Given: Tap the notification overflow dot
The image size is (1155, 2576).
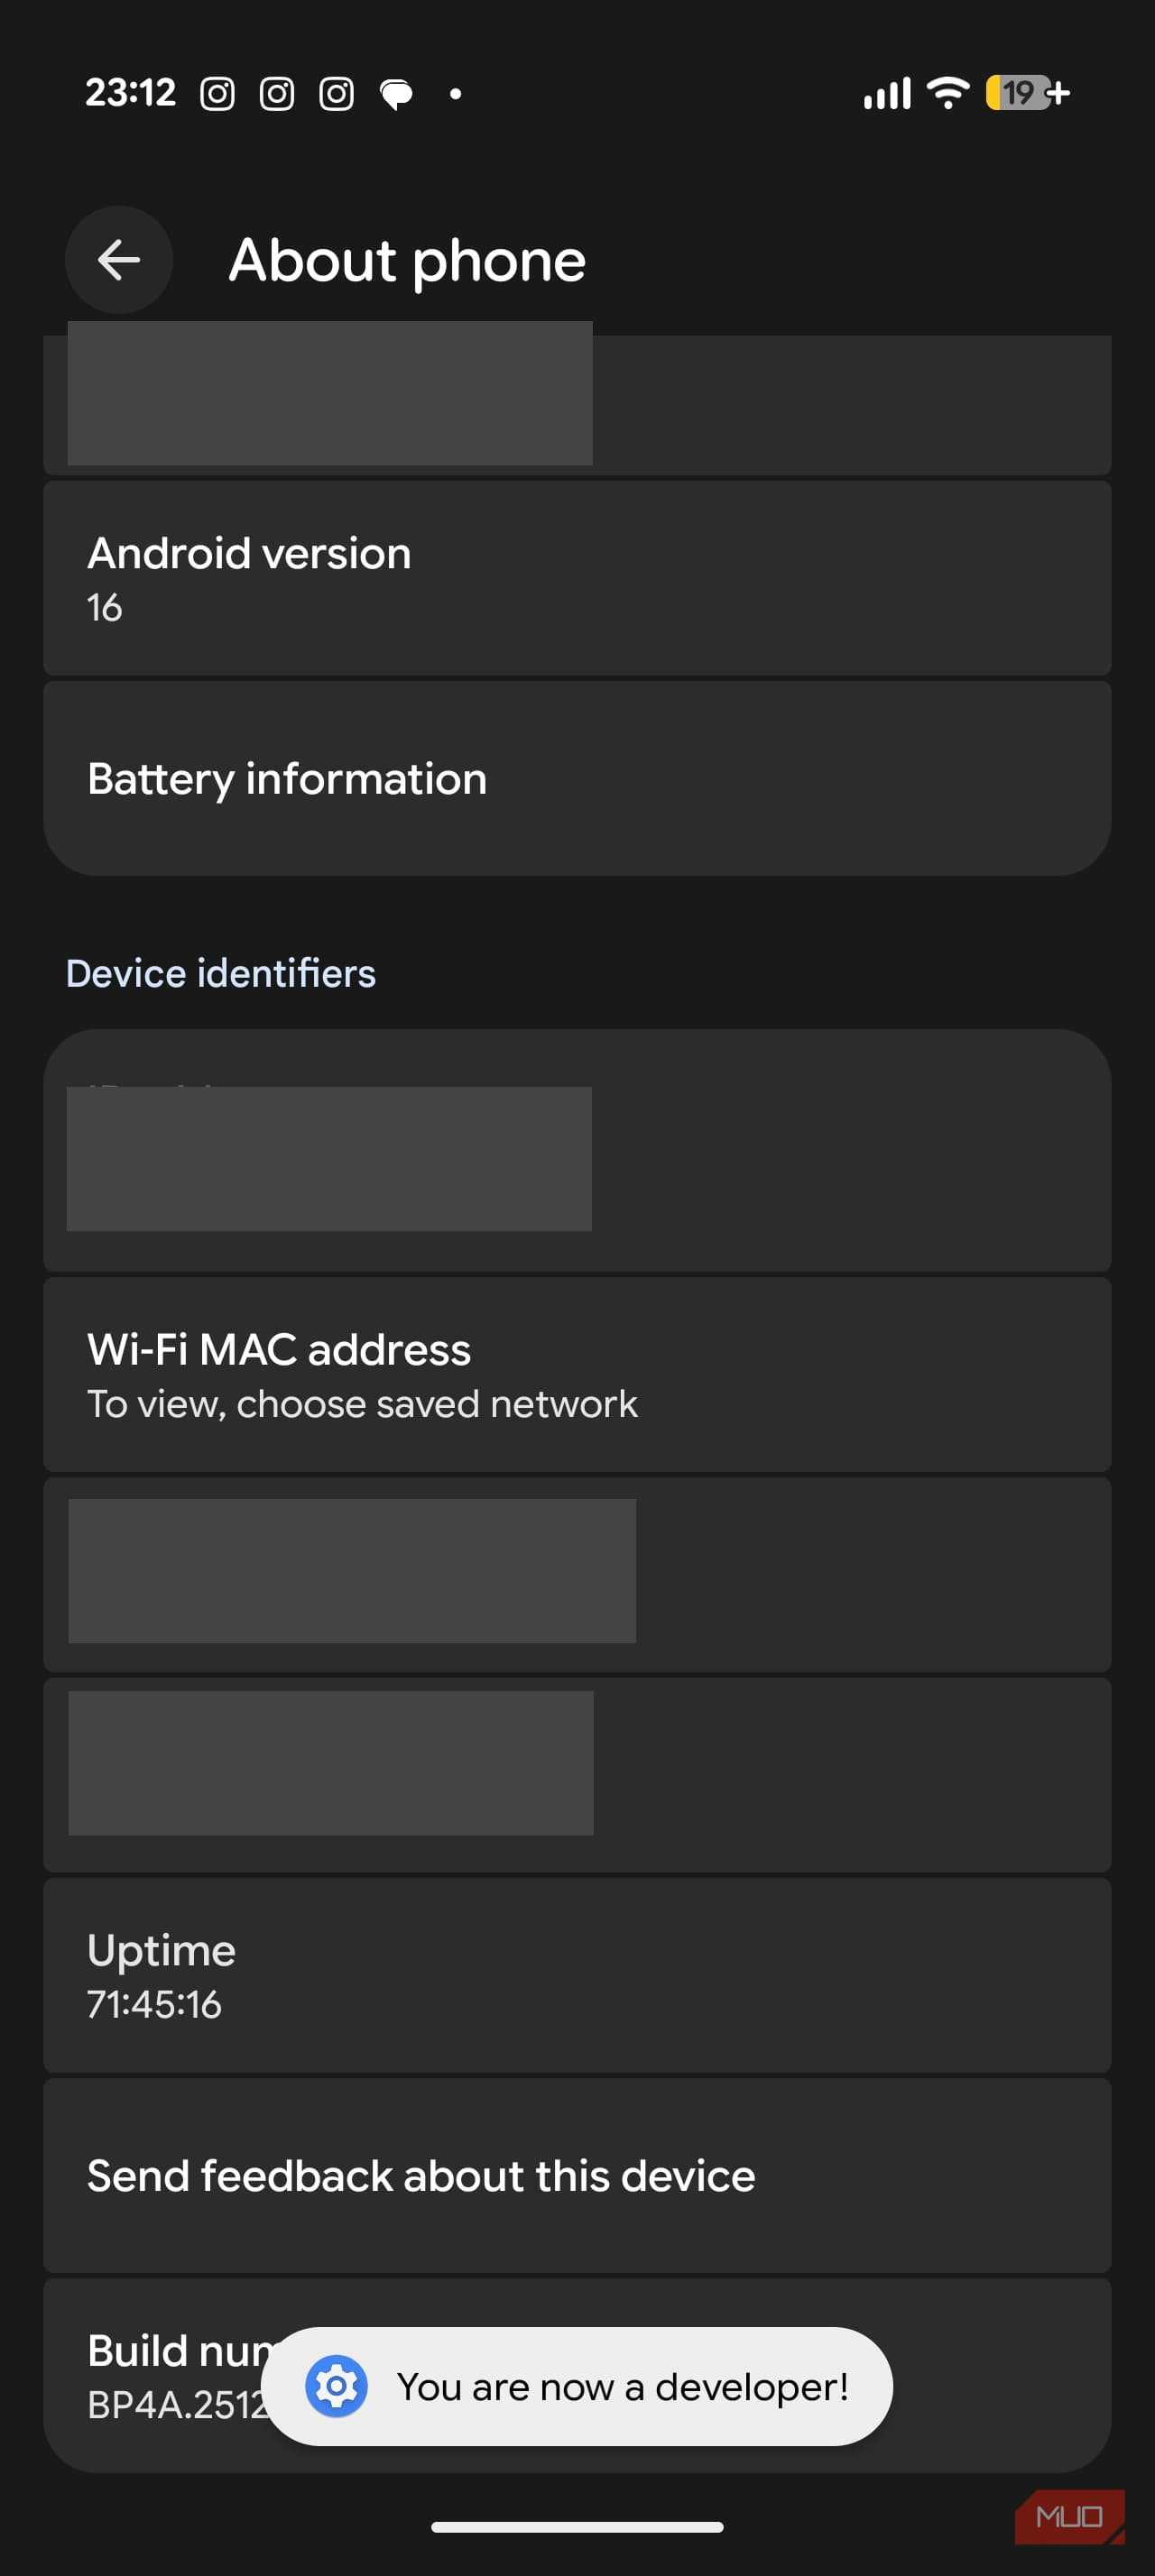Looking at the screenshot, I should (456, 94).
